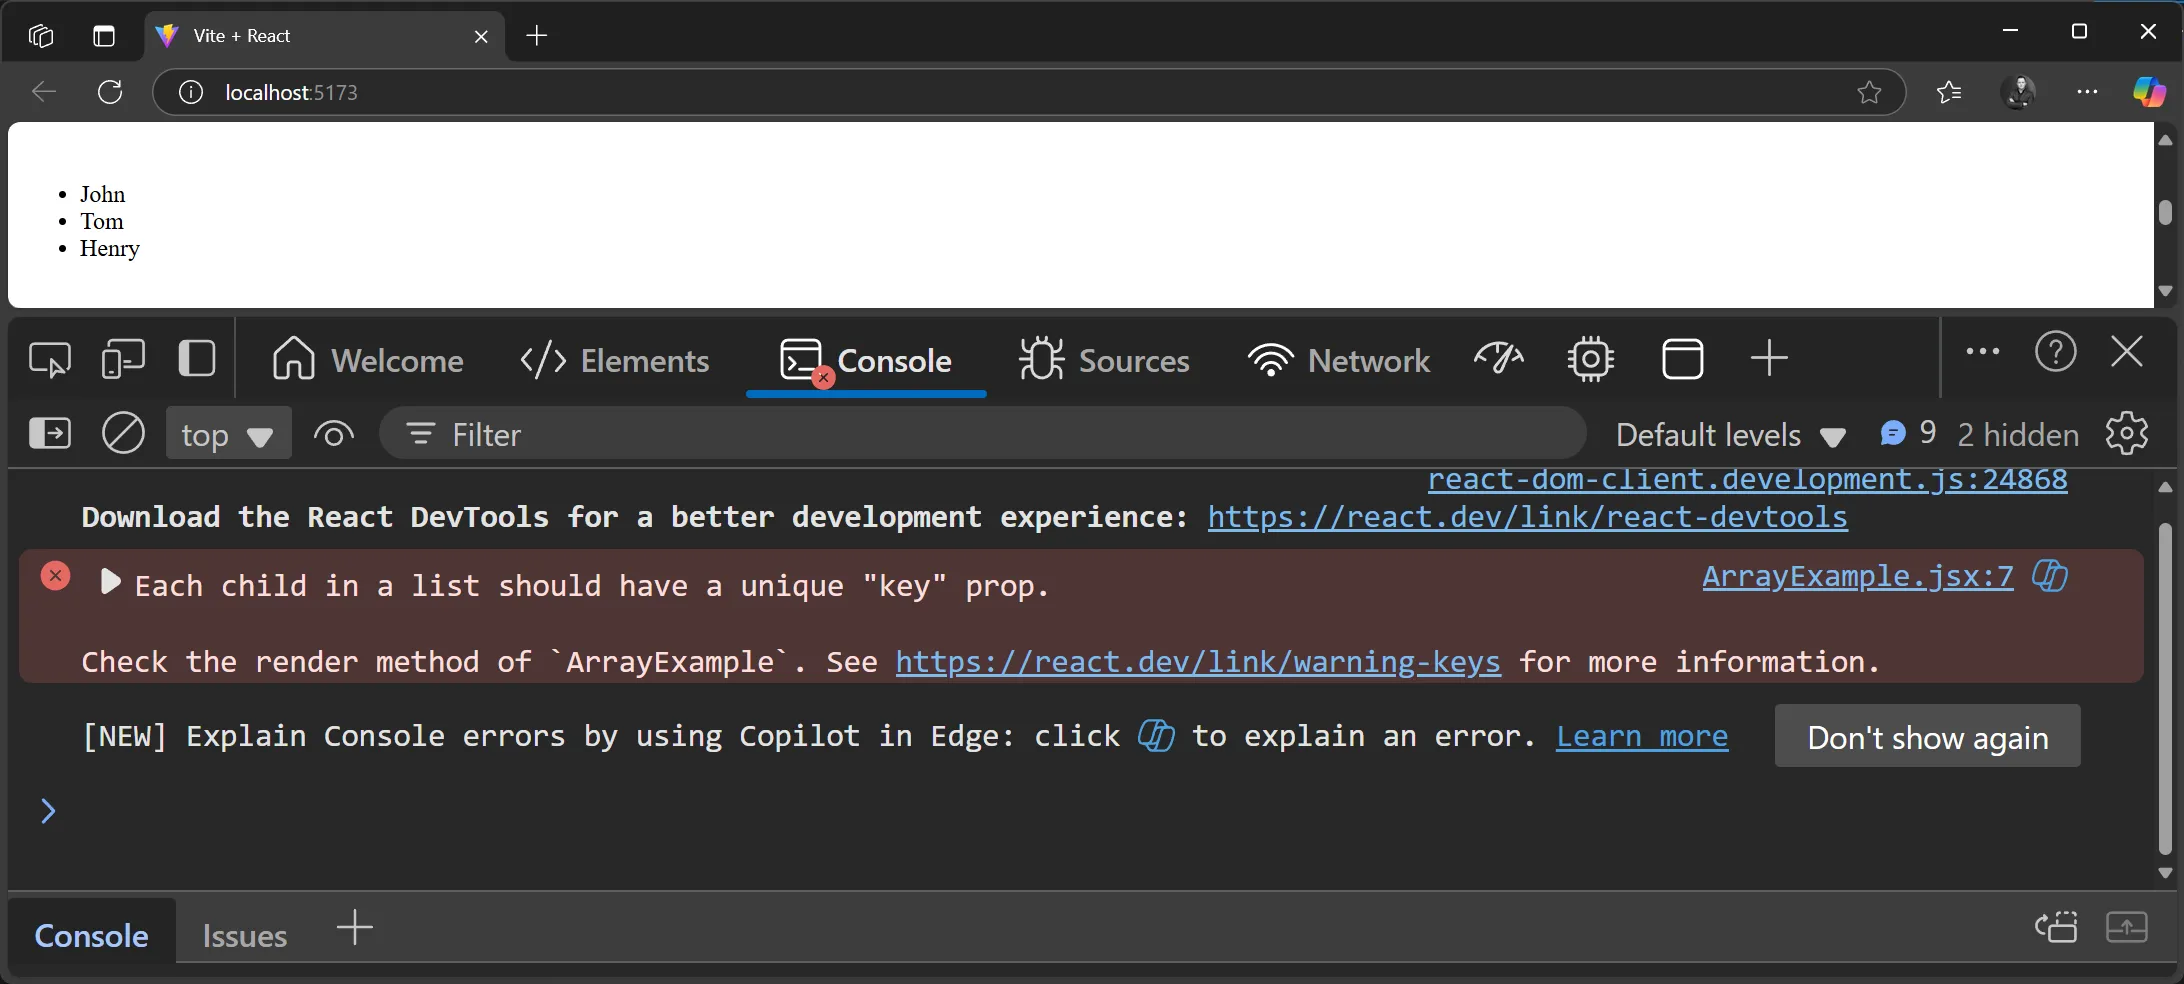Screen dimensions: 2184x984
Task: Toggle the console sidebar
Action: [x=50, y=434]
